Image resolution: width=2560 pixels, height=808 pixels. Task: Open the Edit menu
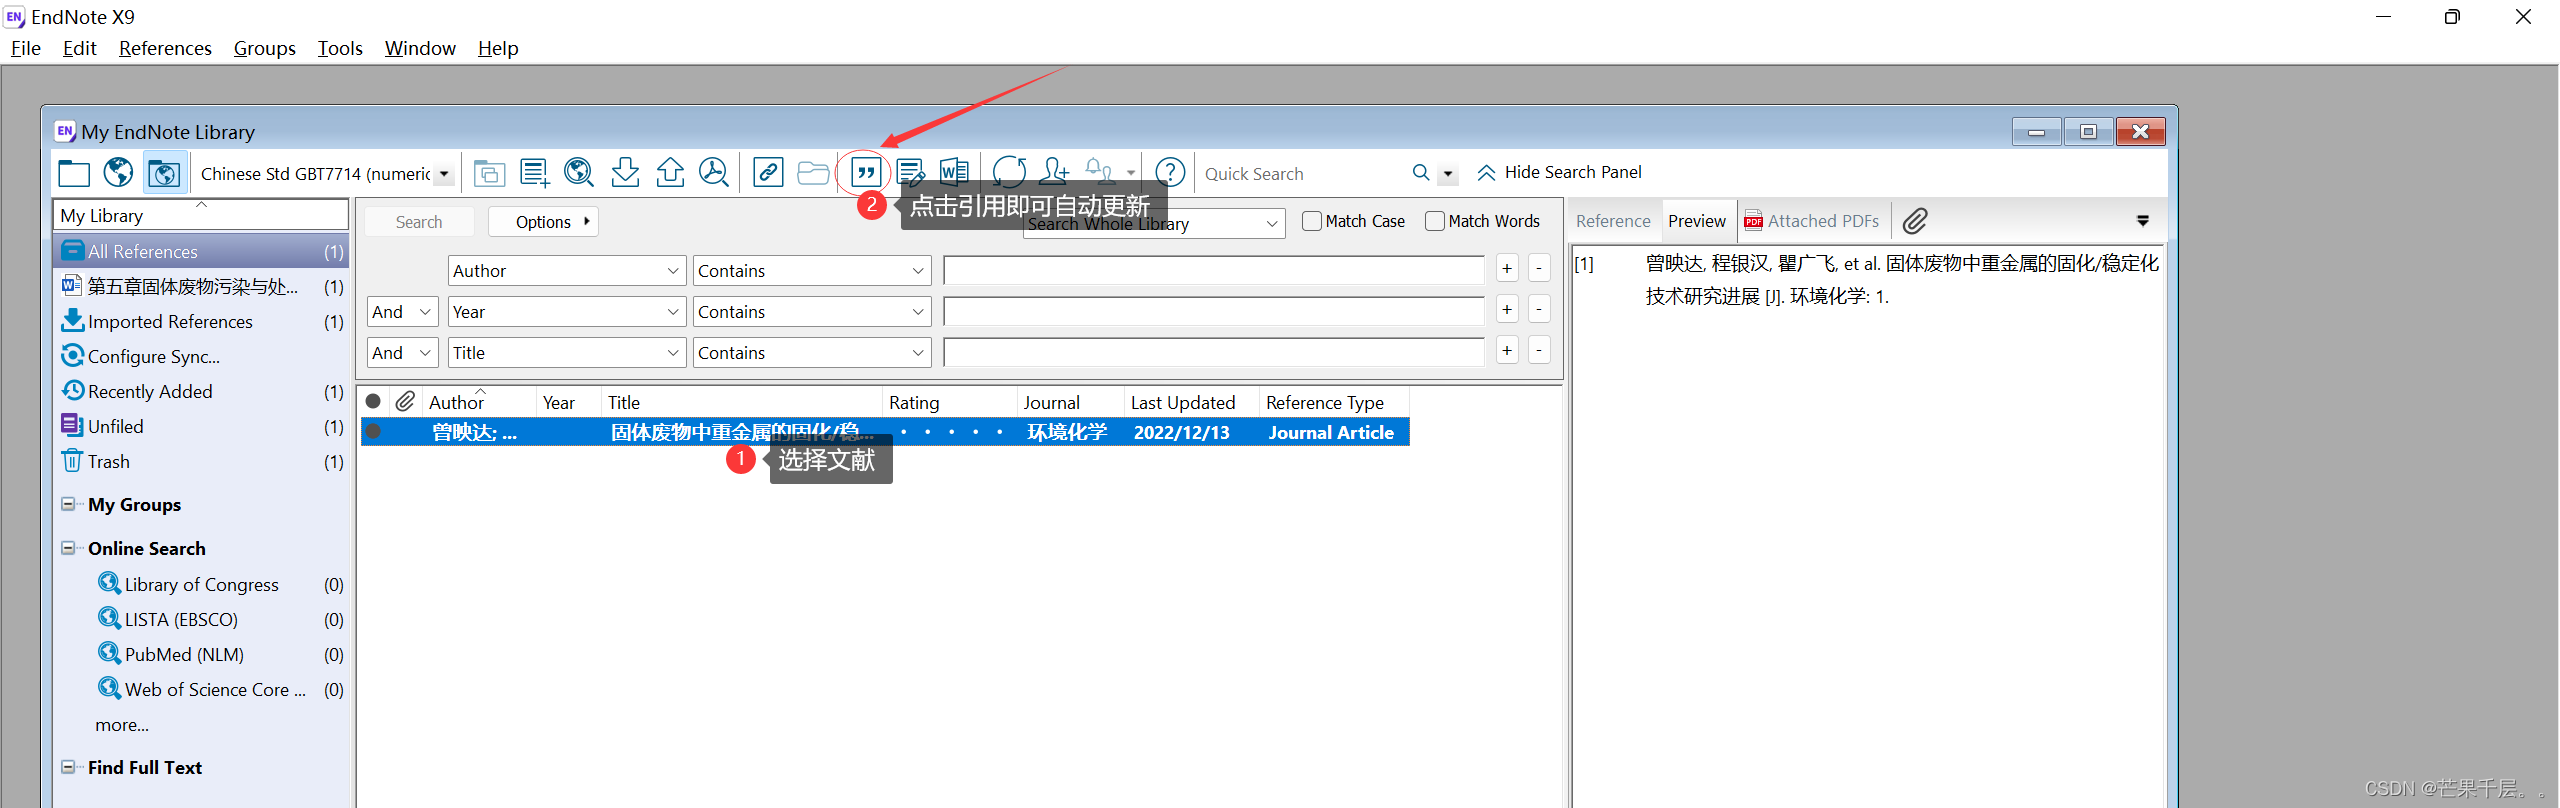[79, 48]
